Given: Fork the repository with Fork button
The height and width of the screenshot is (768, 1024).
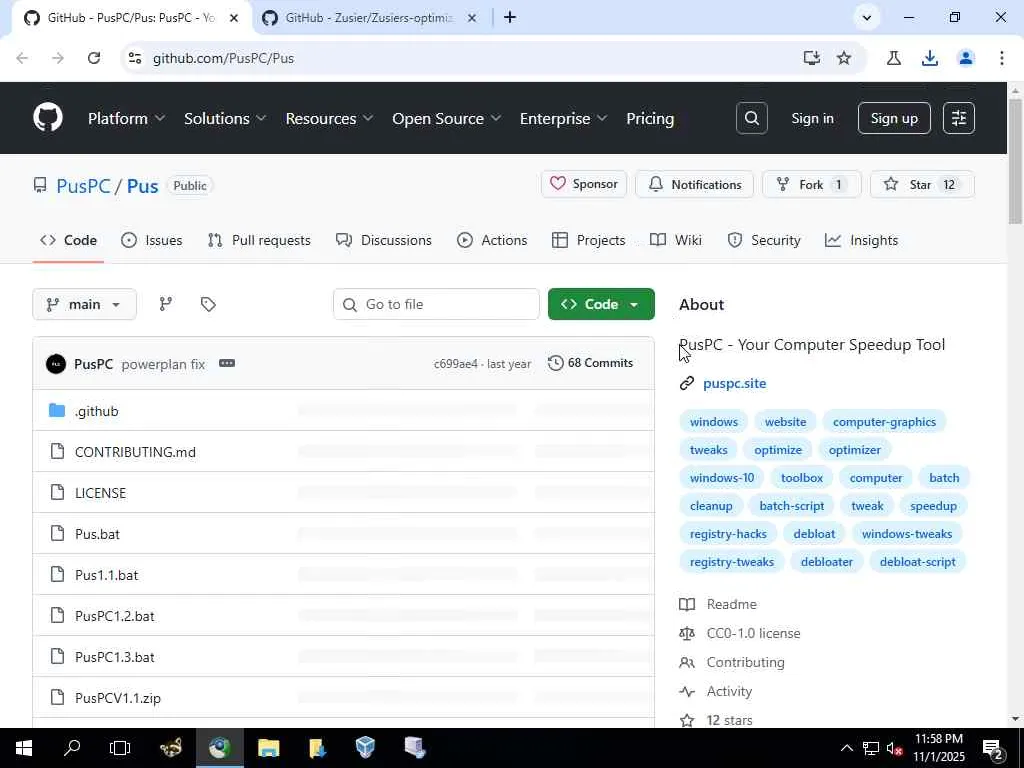Looking at the screenshot, I should pos(812,185).
